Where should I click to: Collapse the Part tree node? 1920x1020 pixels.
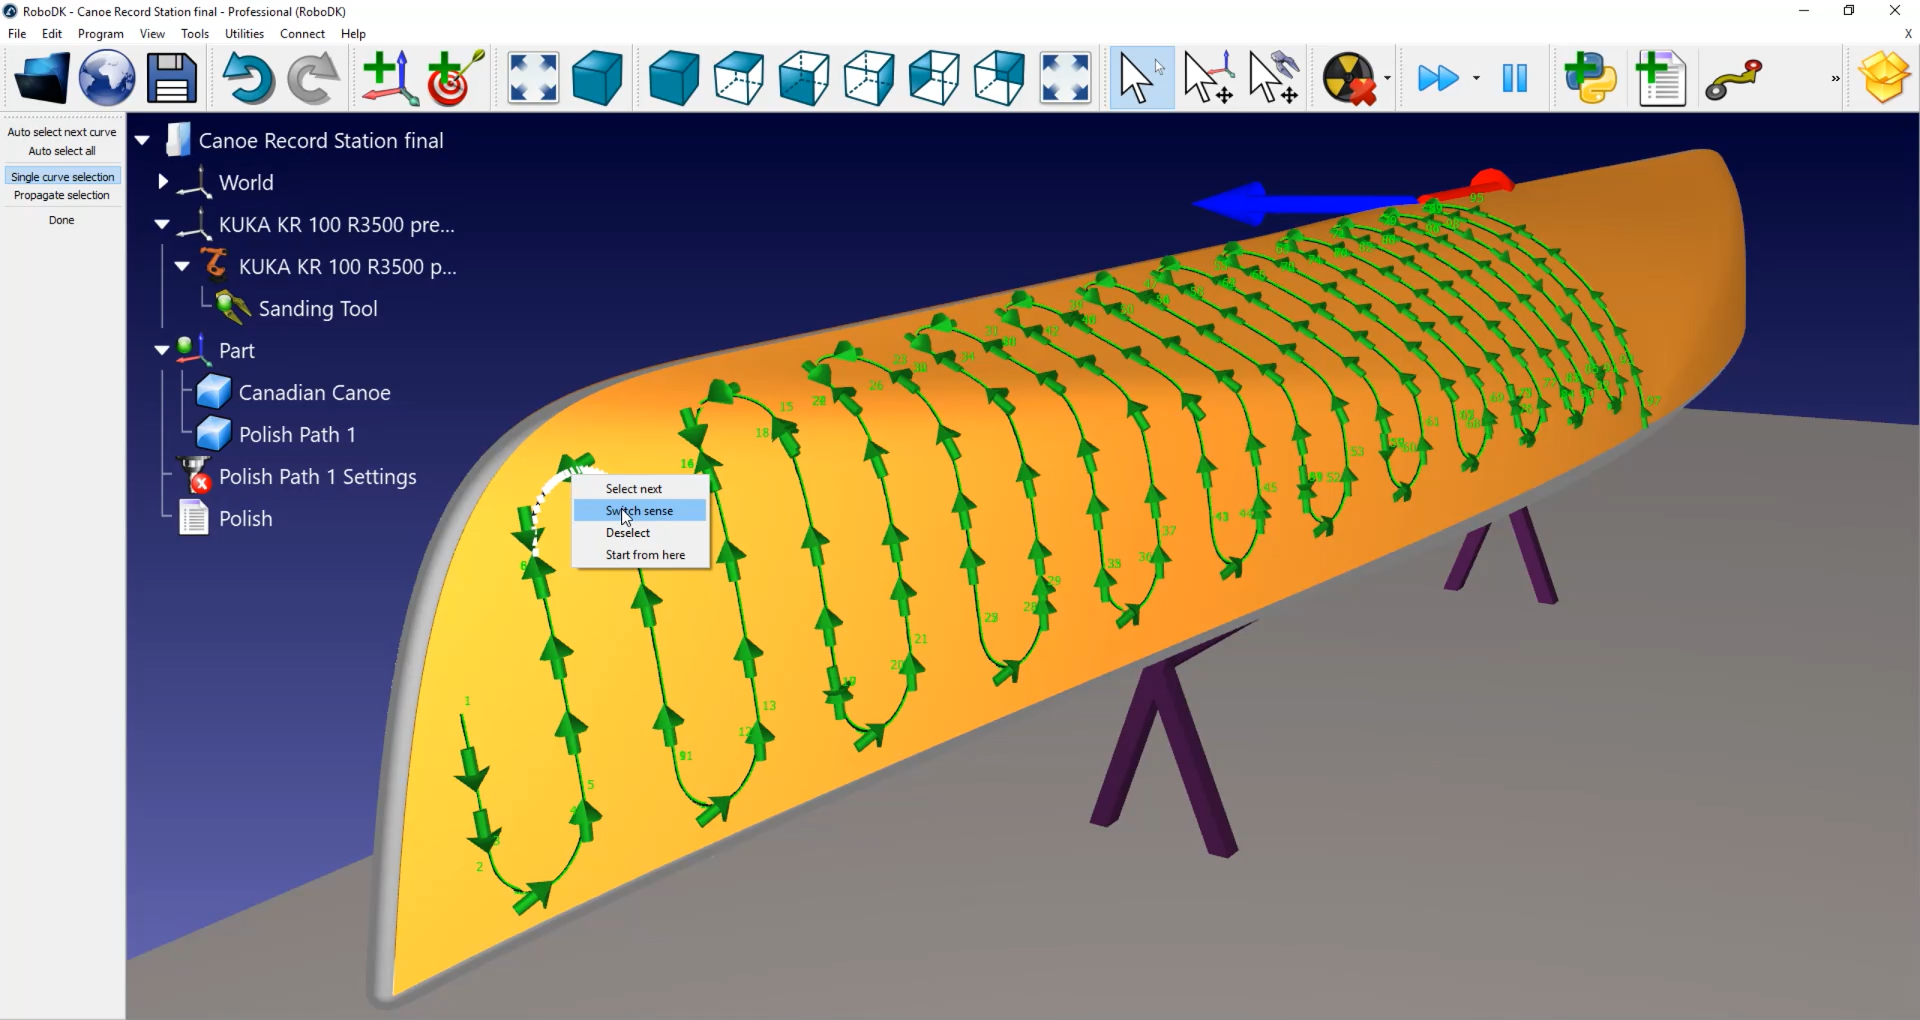(162, 351)
